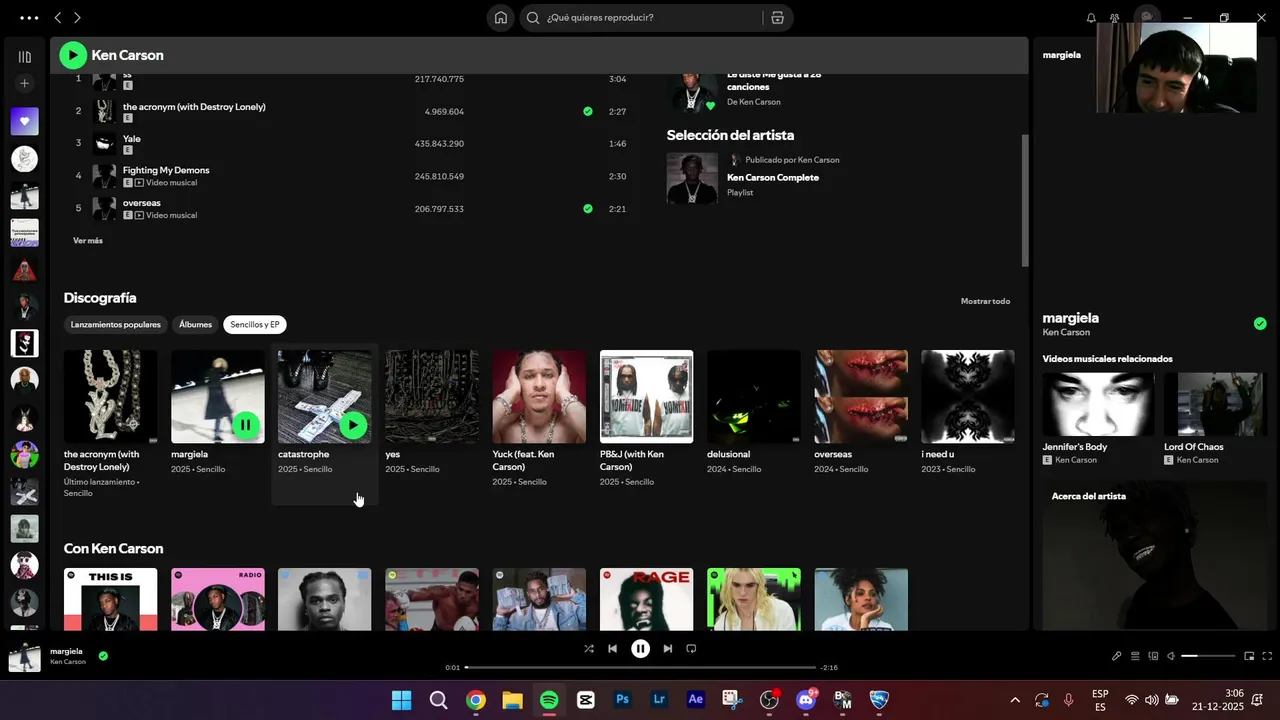The height and width of the screenshot is (720, 1280).
Task: Skip to next track
Action: point(667,649)
